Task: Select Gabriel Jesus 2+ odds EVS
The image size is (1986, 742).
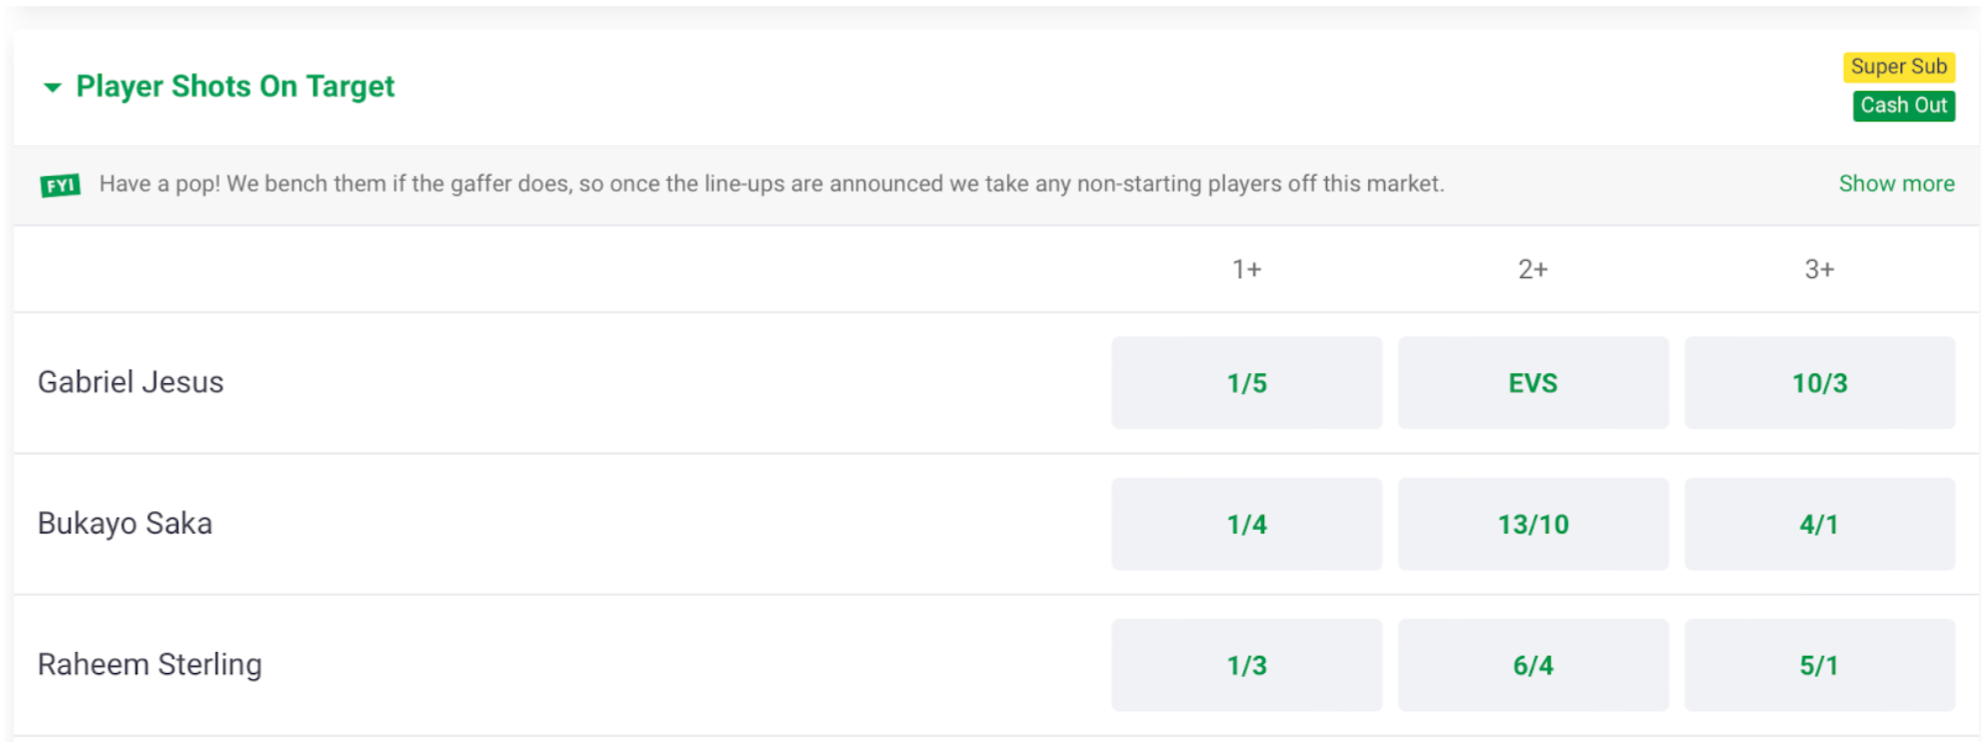Action: click(1532, 383)
